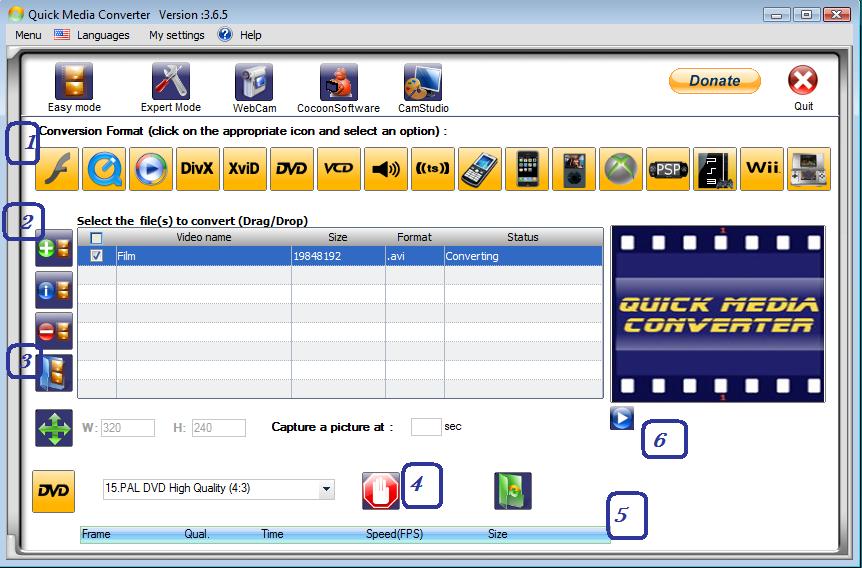Toggle the header select-all checkbox
Screen dimensions: 862x568
pos(96,238)
